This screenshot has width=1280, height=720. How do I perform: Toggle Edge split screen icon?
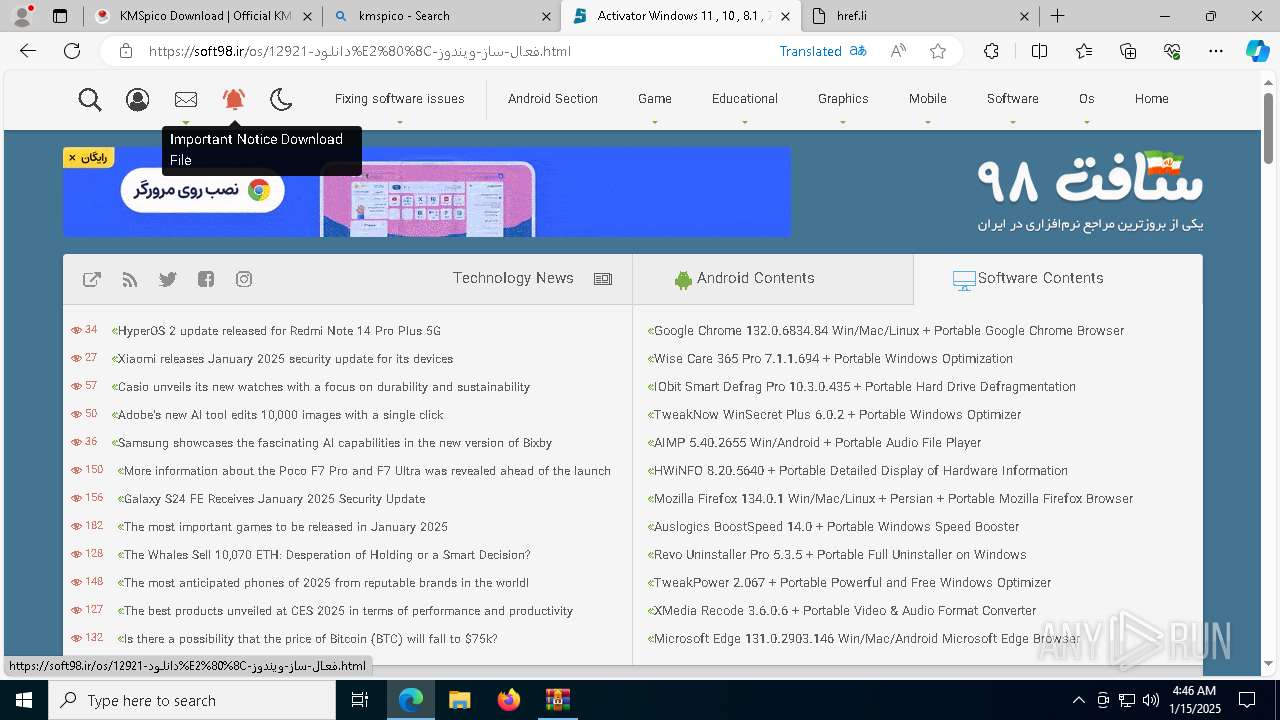(1039, 51)
